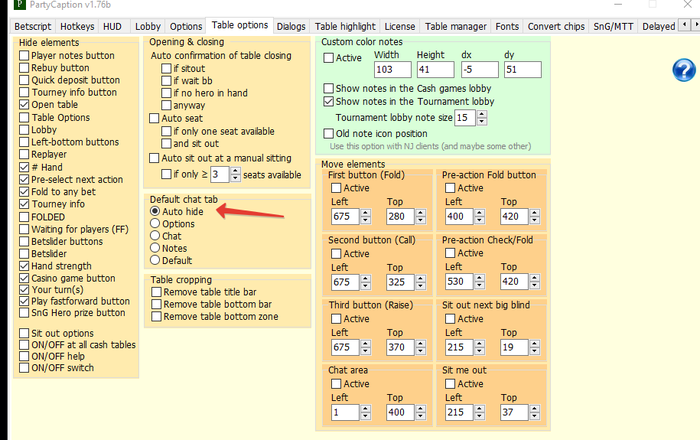Toggle the Auto seat checkbox

pyautogui.click(x=154, y=118)
